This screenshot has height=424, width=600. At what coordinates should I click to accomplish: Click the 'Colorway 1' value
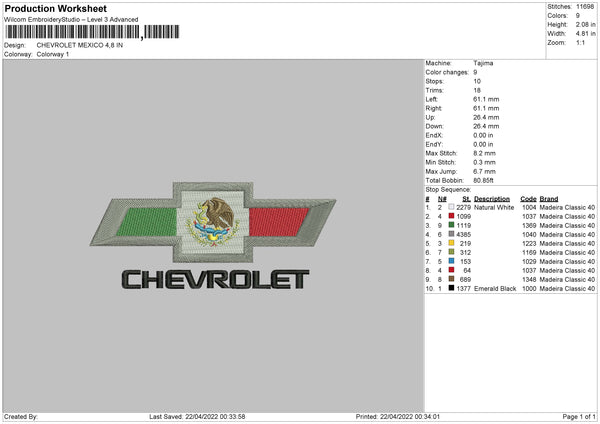click(53, 54)
